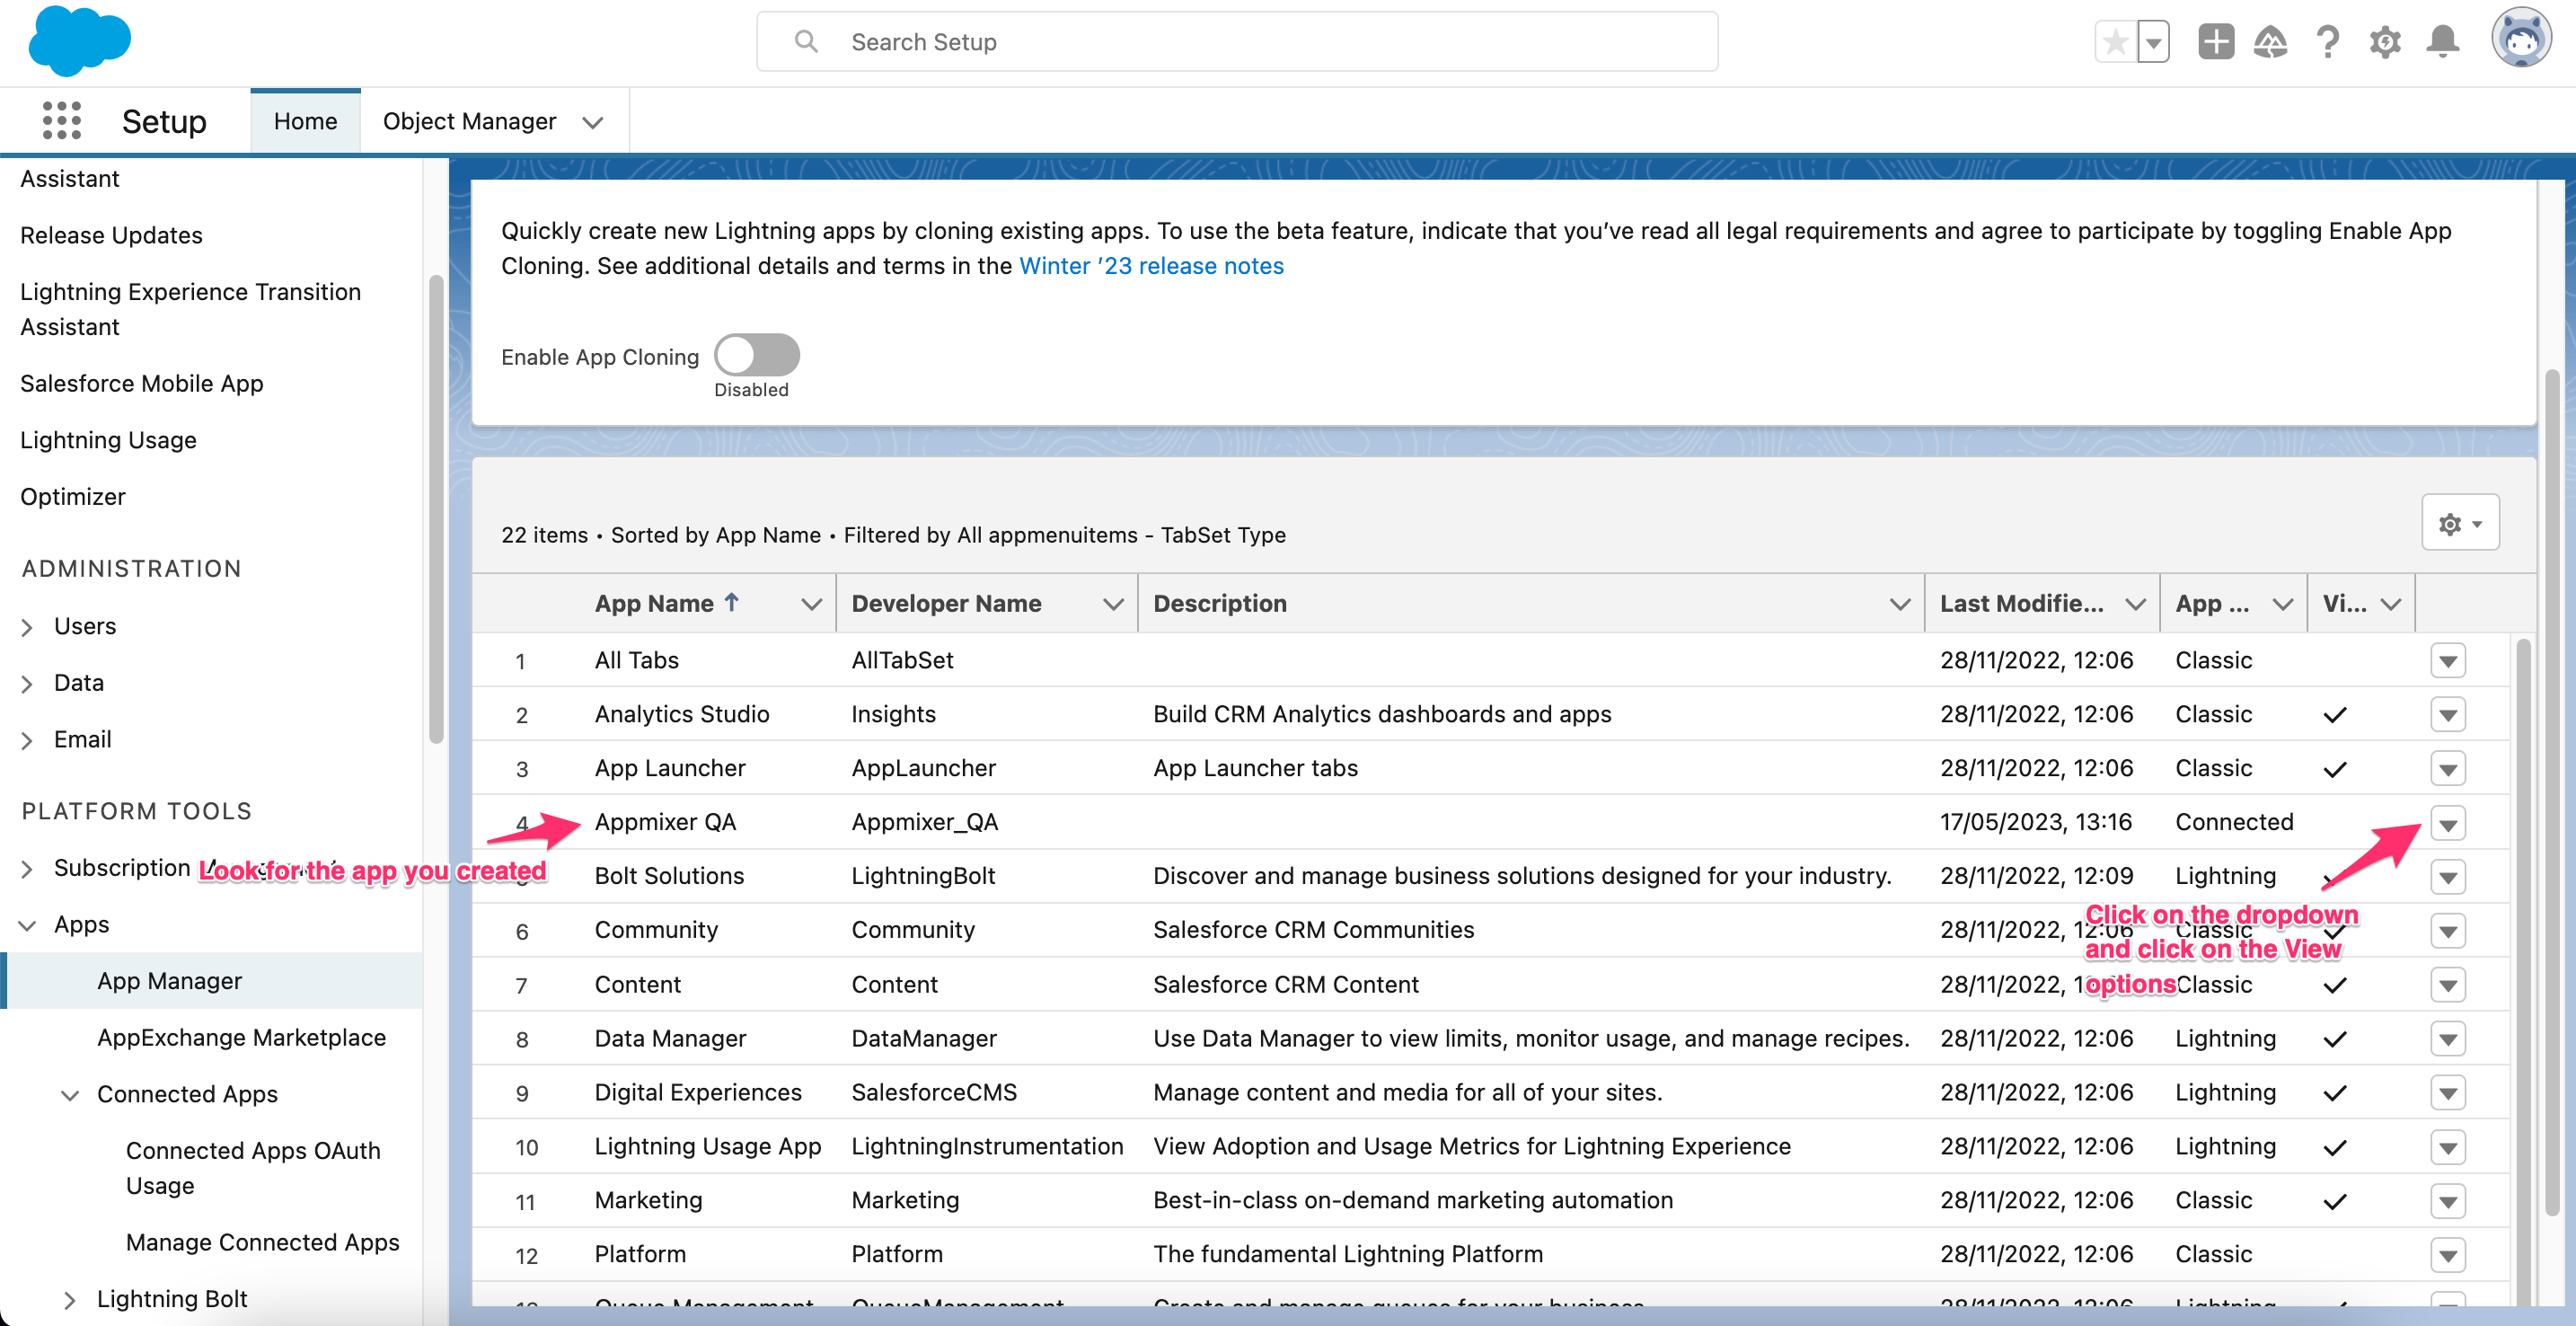Viewport: 2576px width, 1326px height.
Task: Click the help question mark icon
Action: point(2328,42)
